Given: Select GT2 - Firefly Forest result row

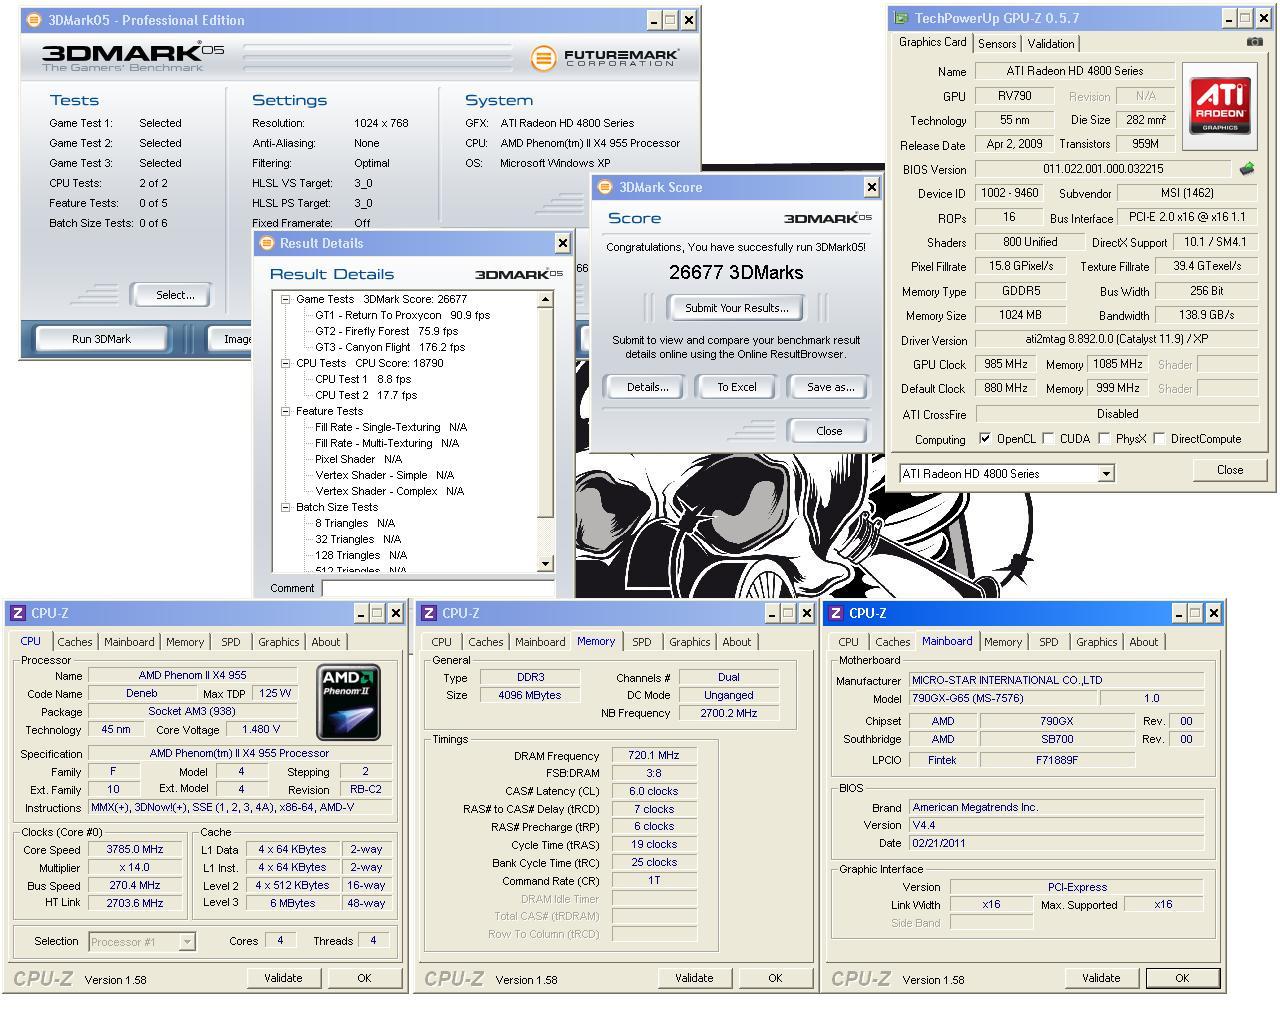Looking at the screenshot, I should pos(387,331).
